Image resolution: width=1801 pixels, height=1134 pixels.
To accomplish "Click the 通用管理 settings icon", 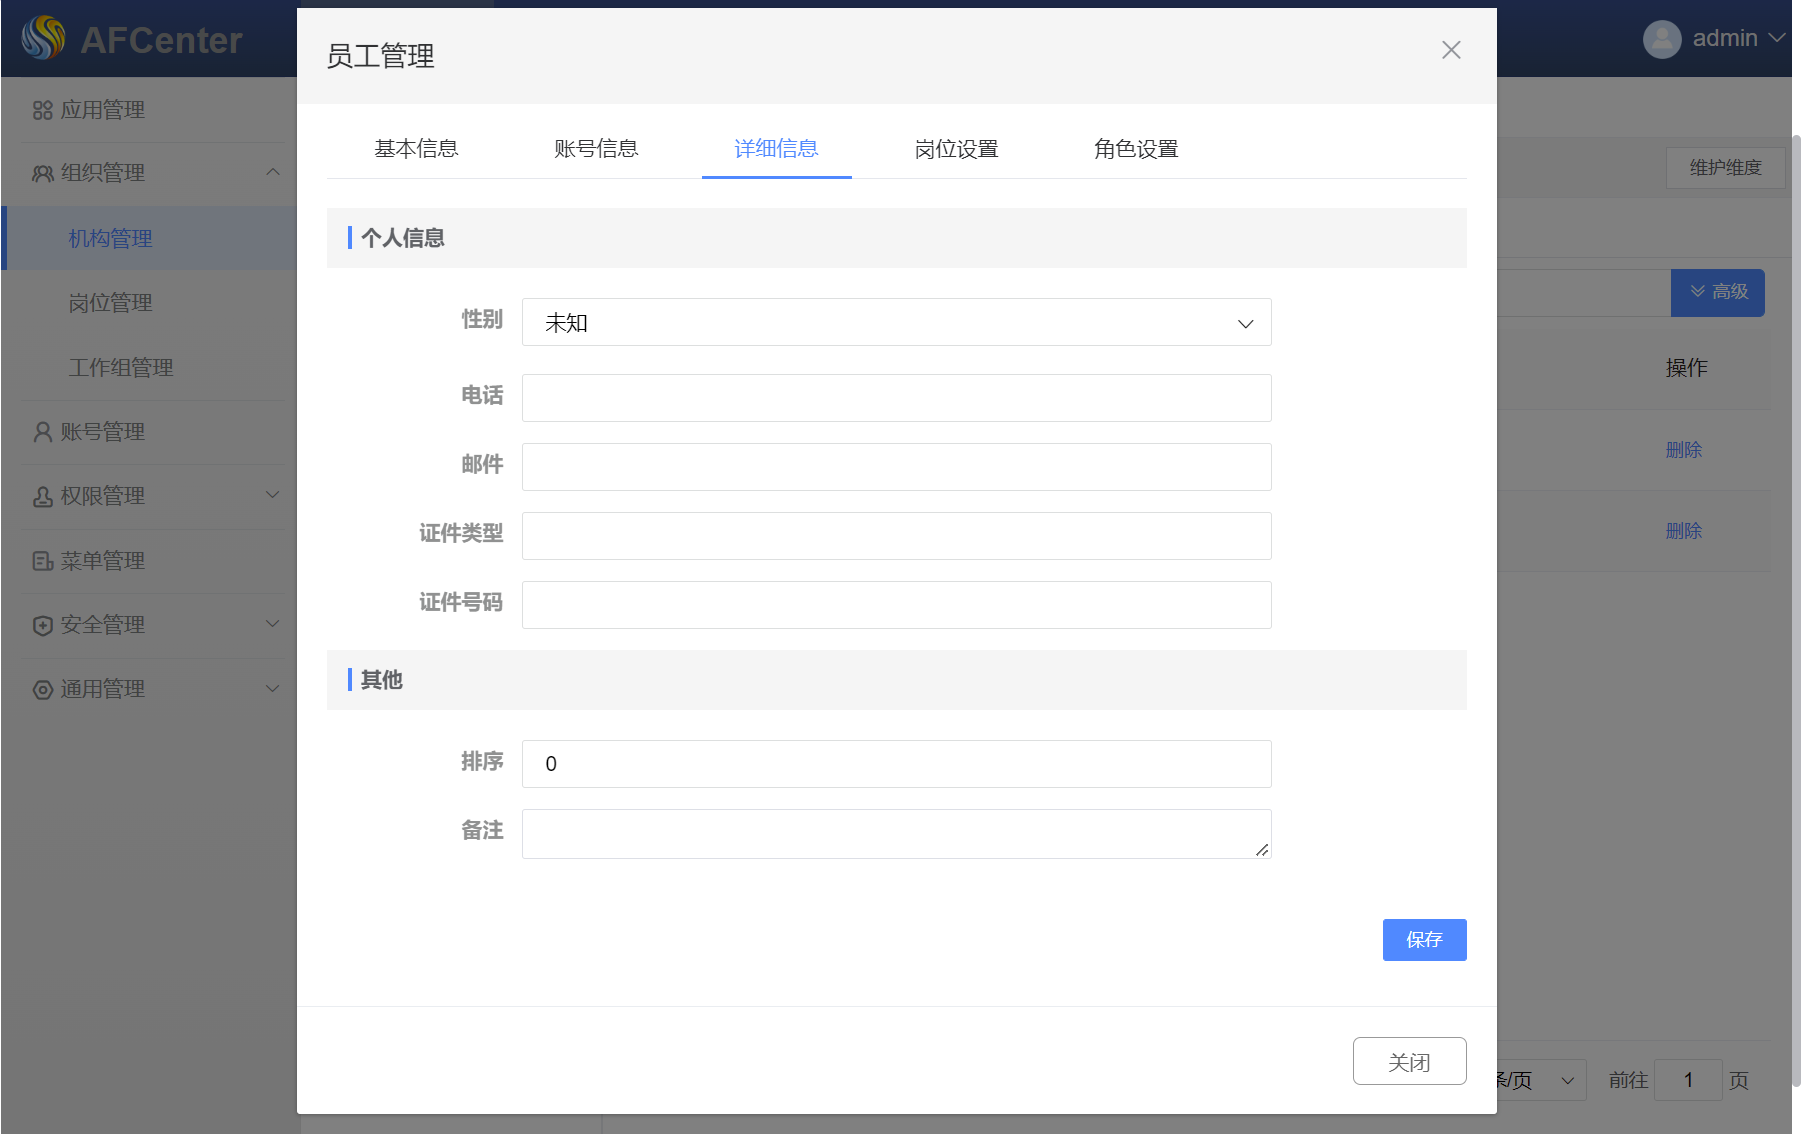I will (x=42, y=690).
